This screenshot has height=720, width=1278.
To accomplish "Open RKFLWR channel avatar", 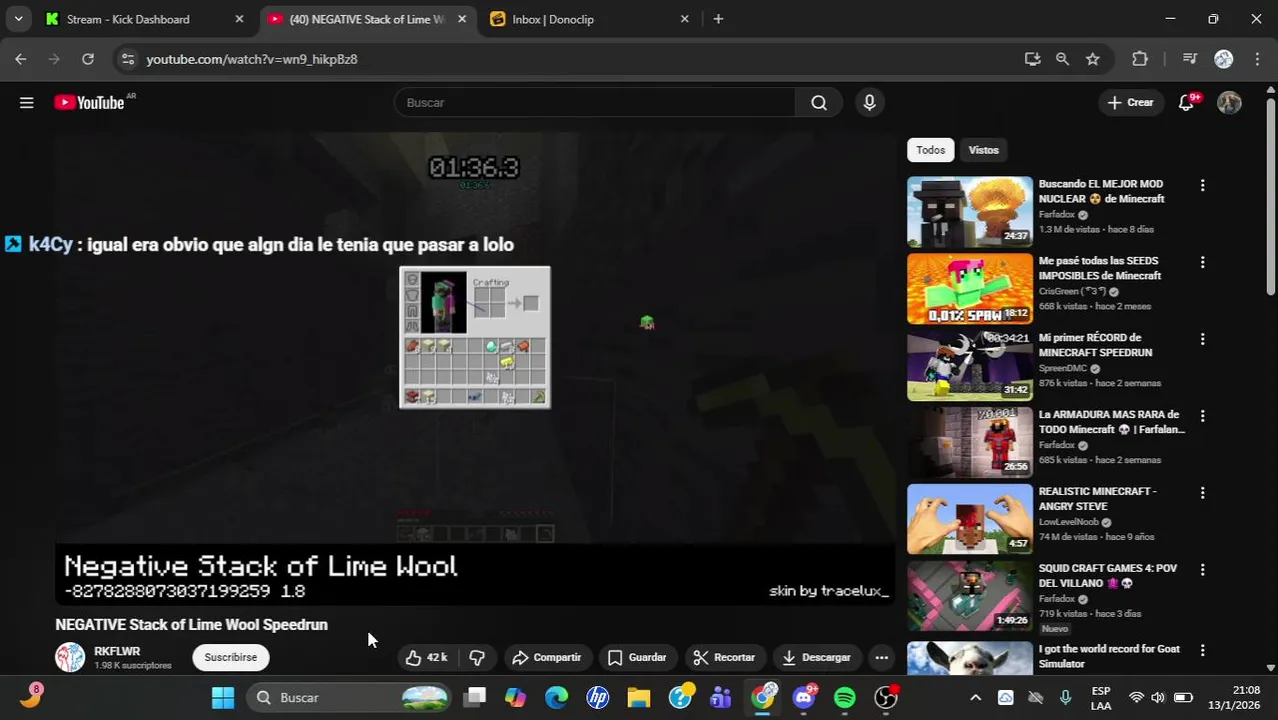I will click(x=70, y=657).
